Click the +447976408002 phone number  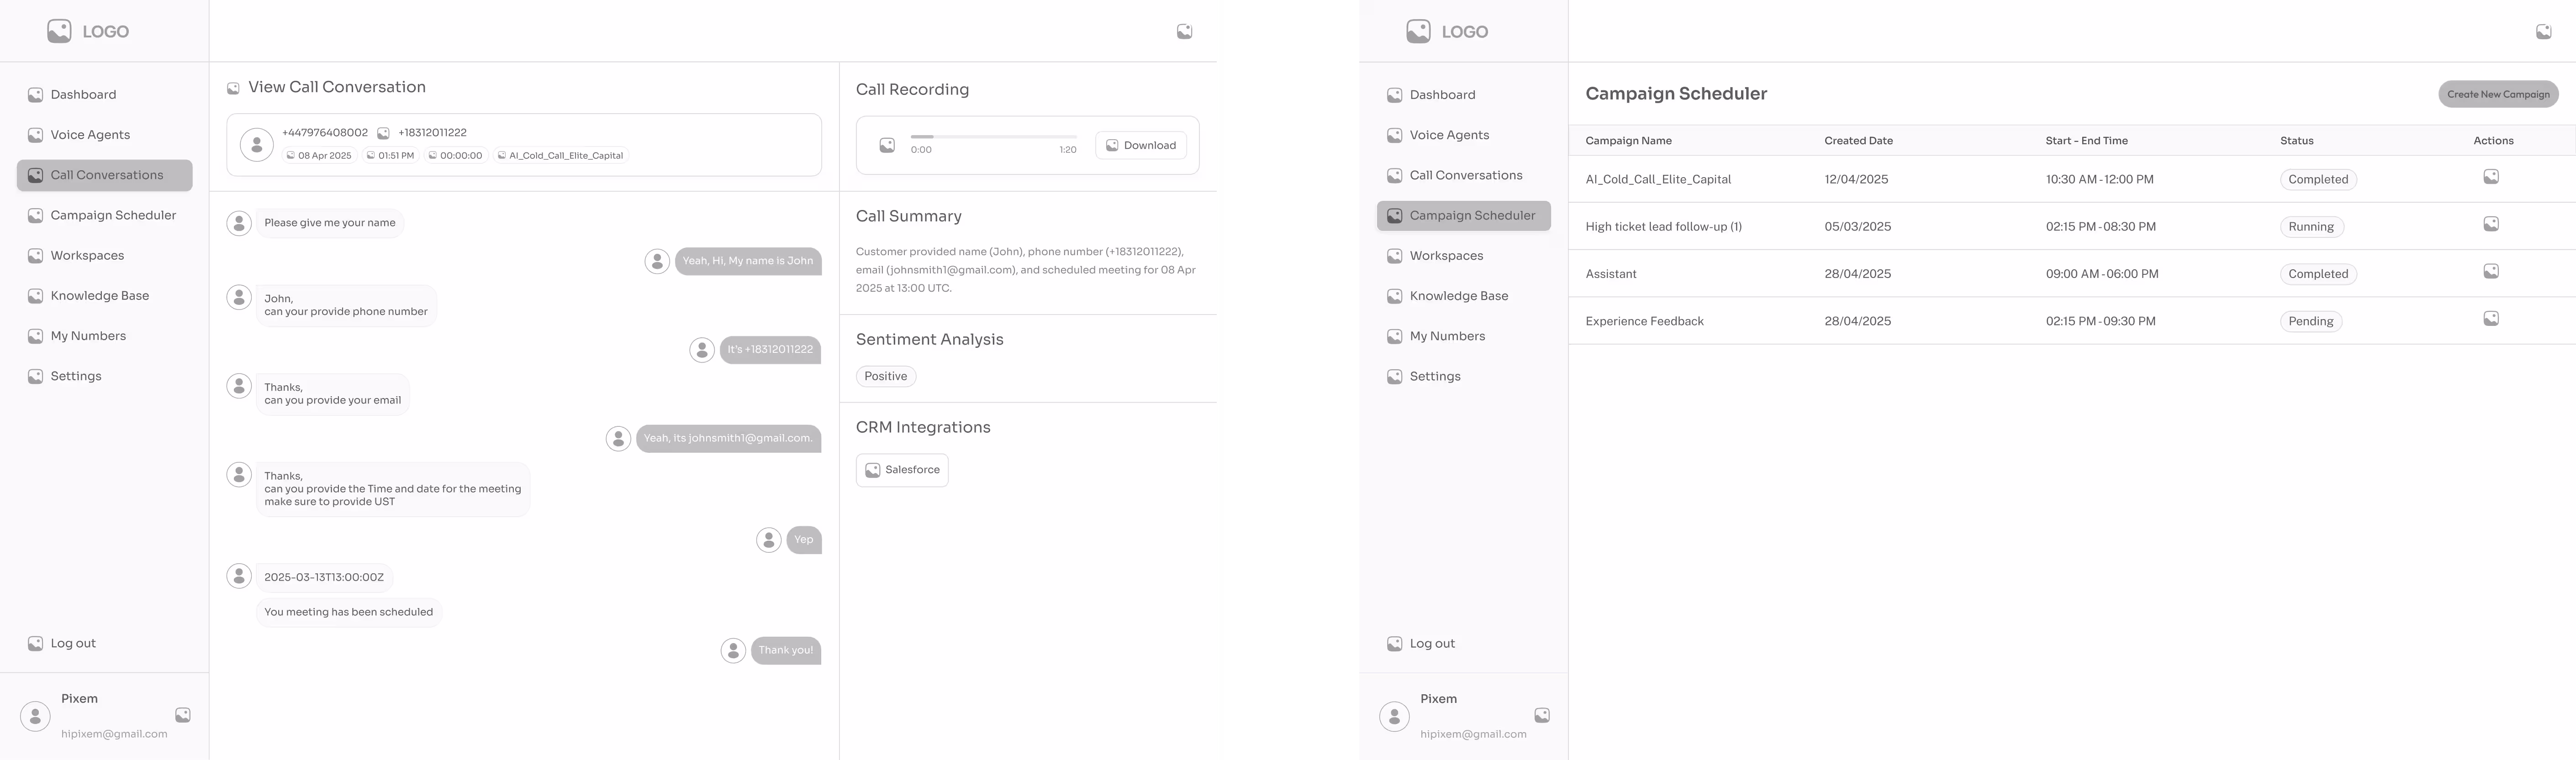pos(325,133)
